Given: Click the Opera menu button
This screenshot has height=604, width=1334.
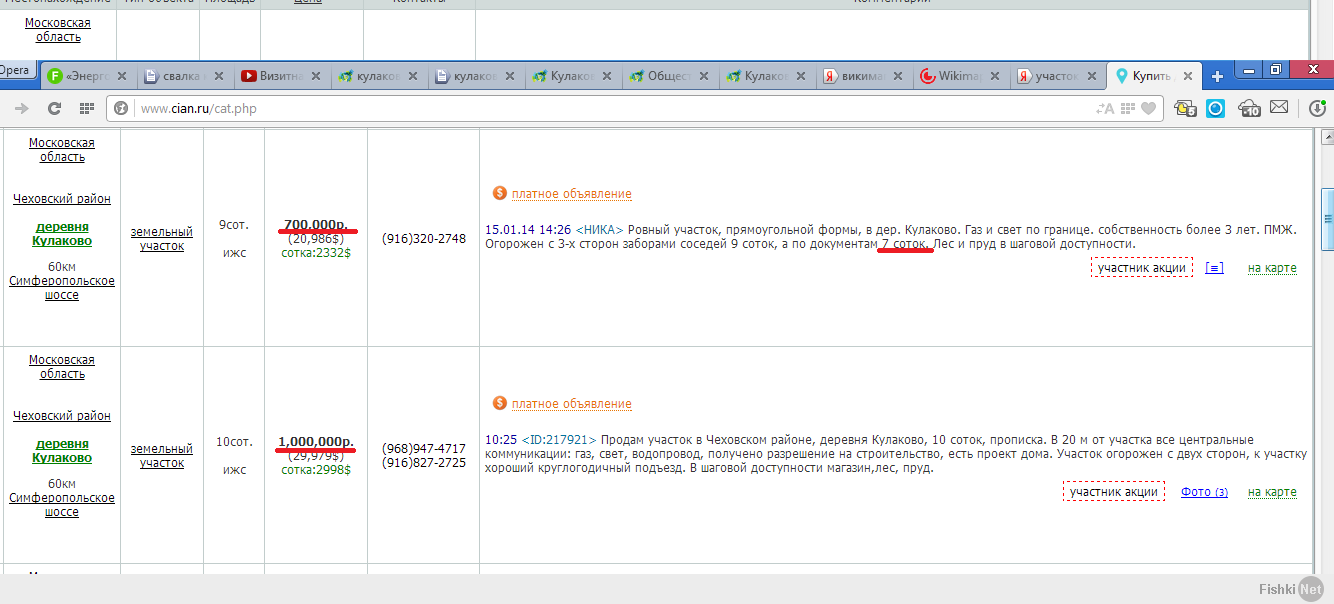Looking at the screenshot, I should [x=15, y=70].
